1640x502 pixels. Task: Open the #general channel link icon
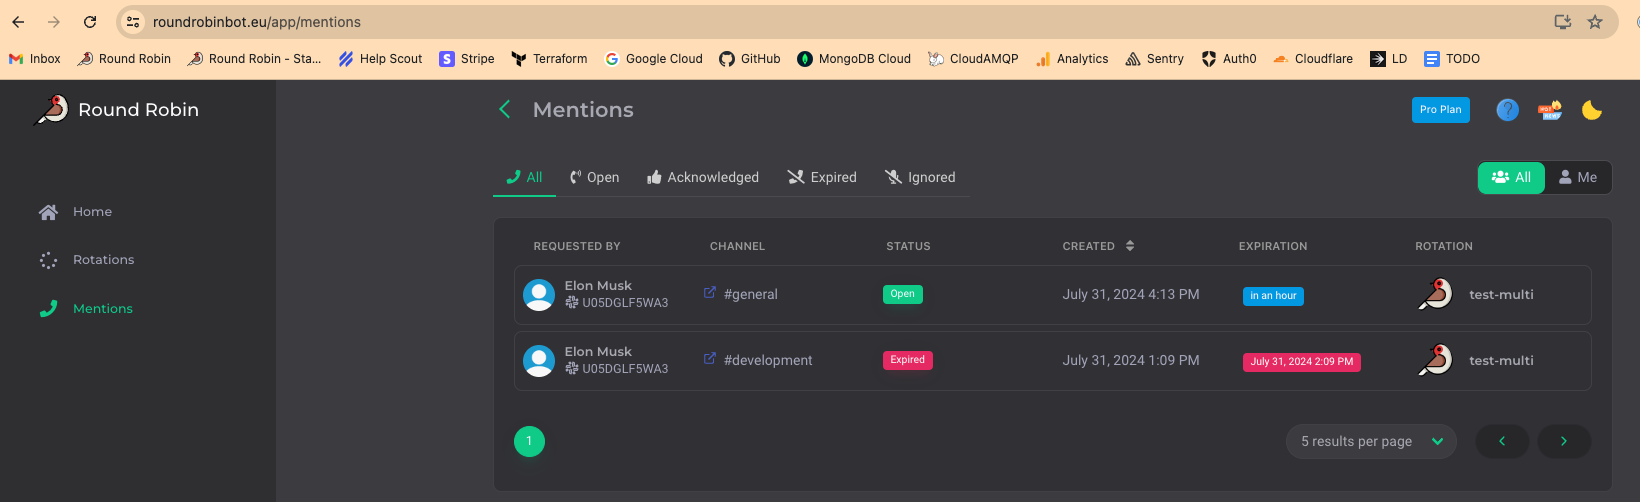pyautogui.click(x=710, y=293)
